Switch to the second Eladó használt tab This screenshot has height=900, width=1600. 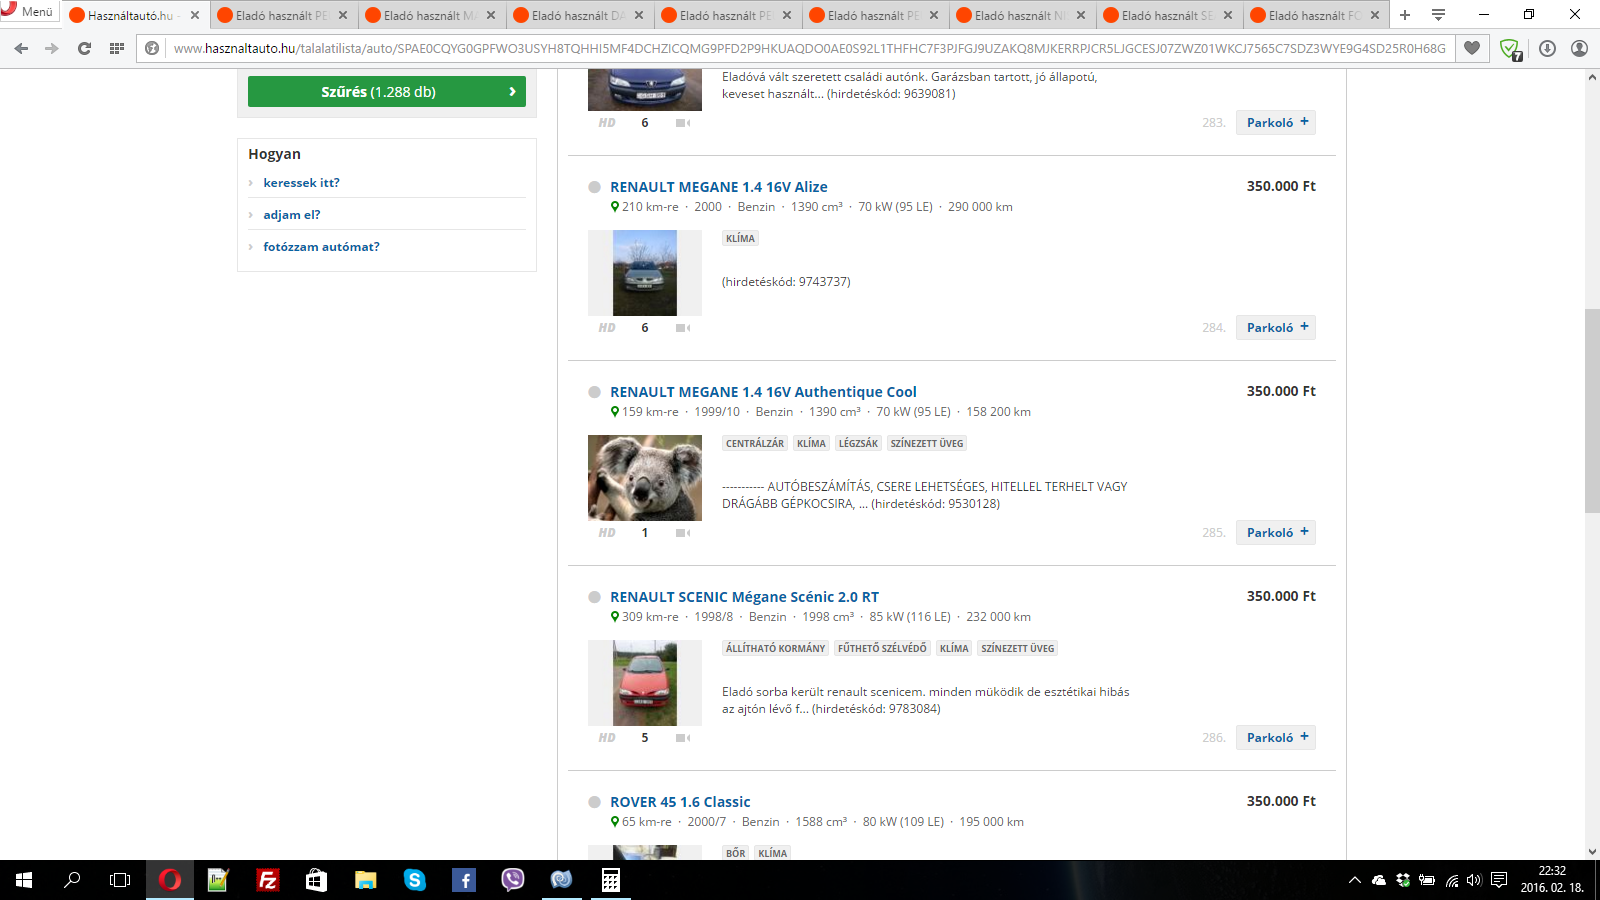tap(430, 15)
